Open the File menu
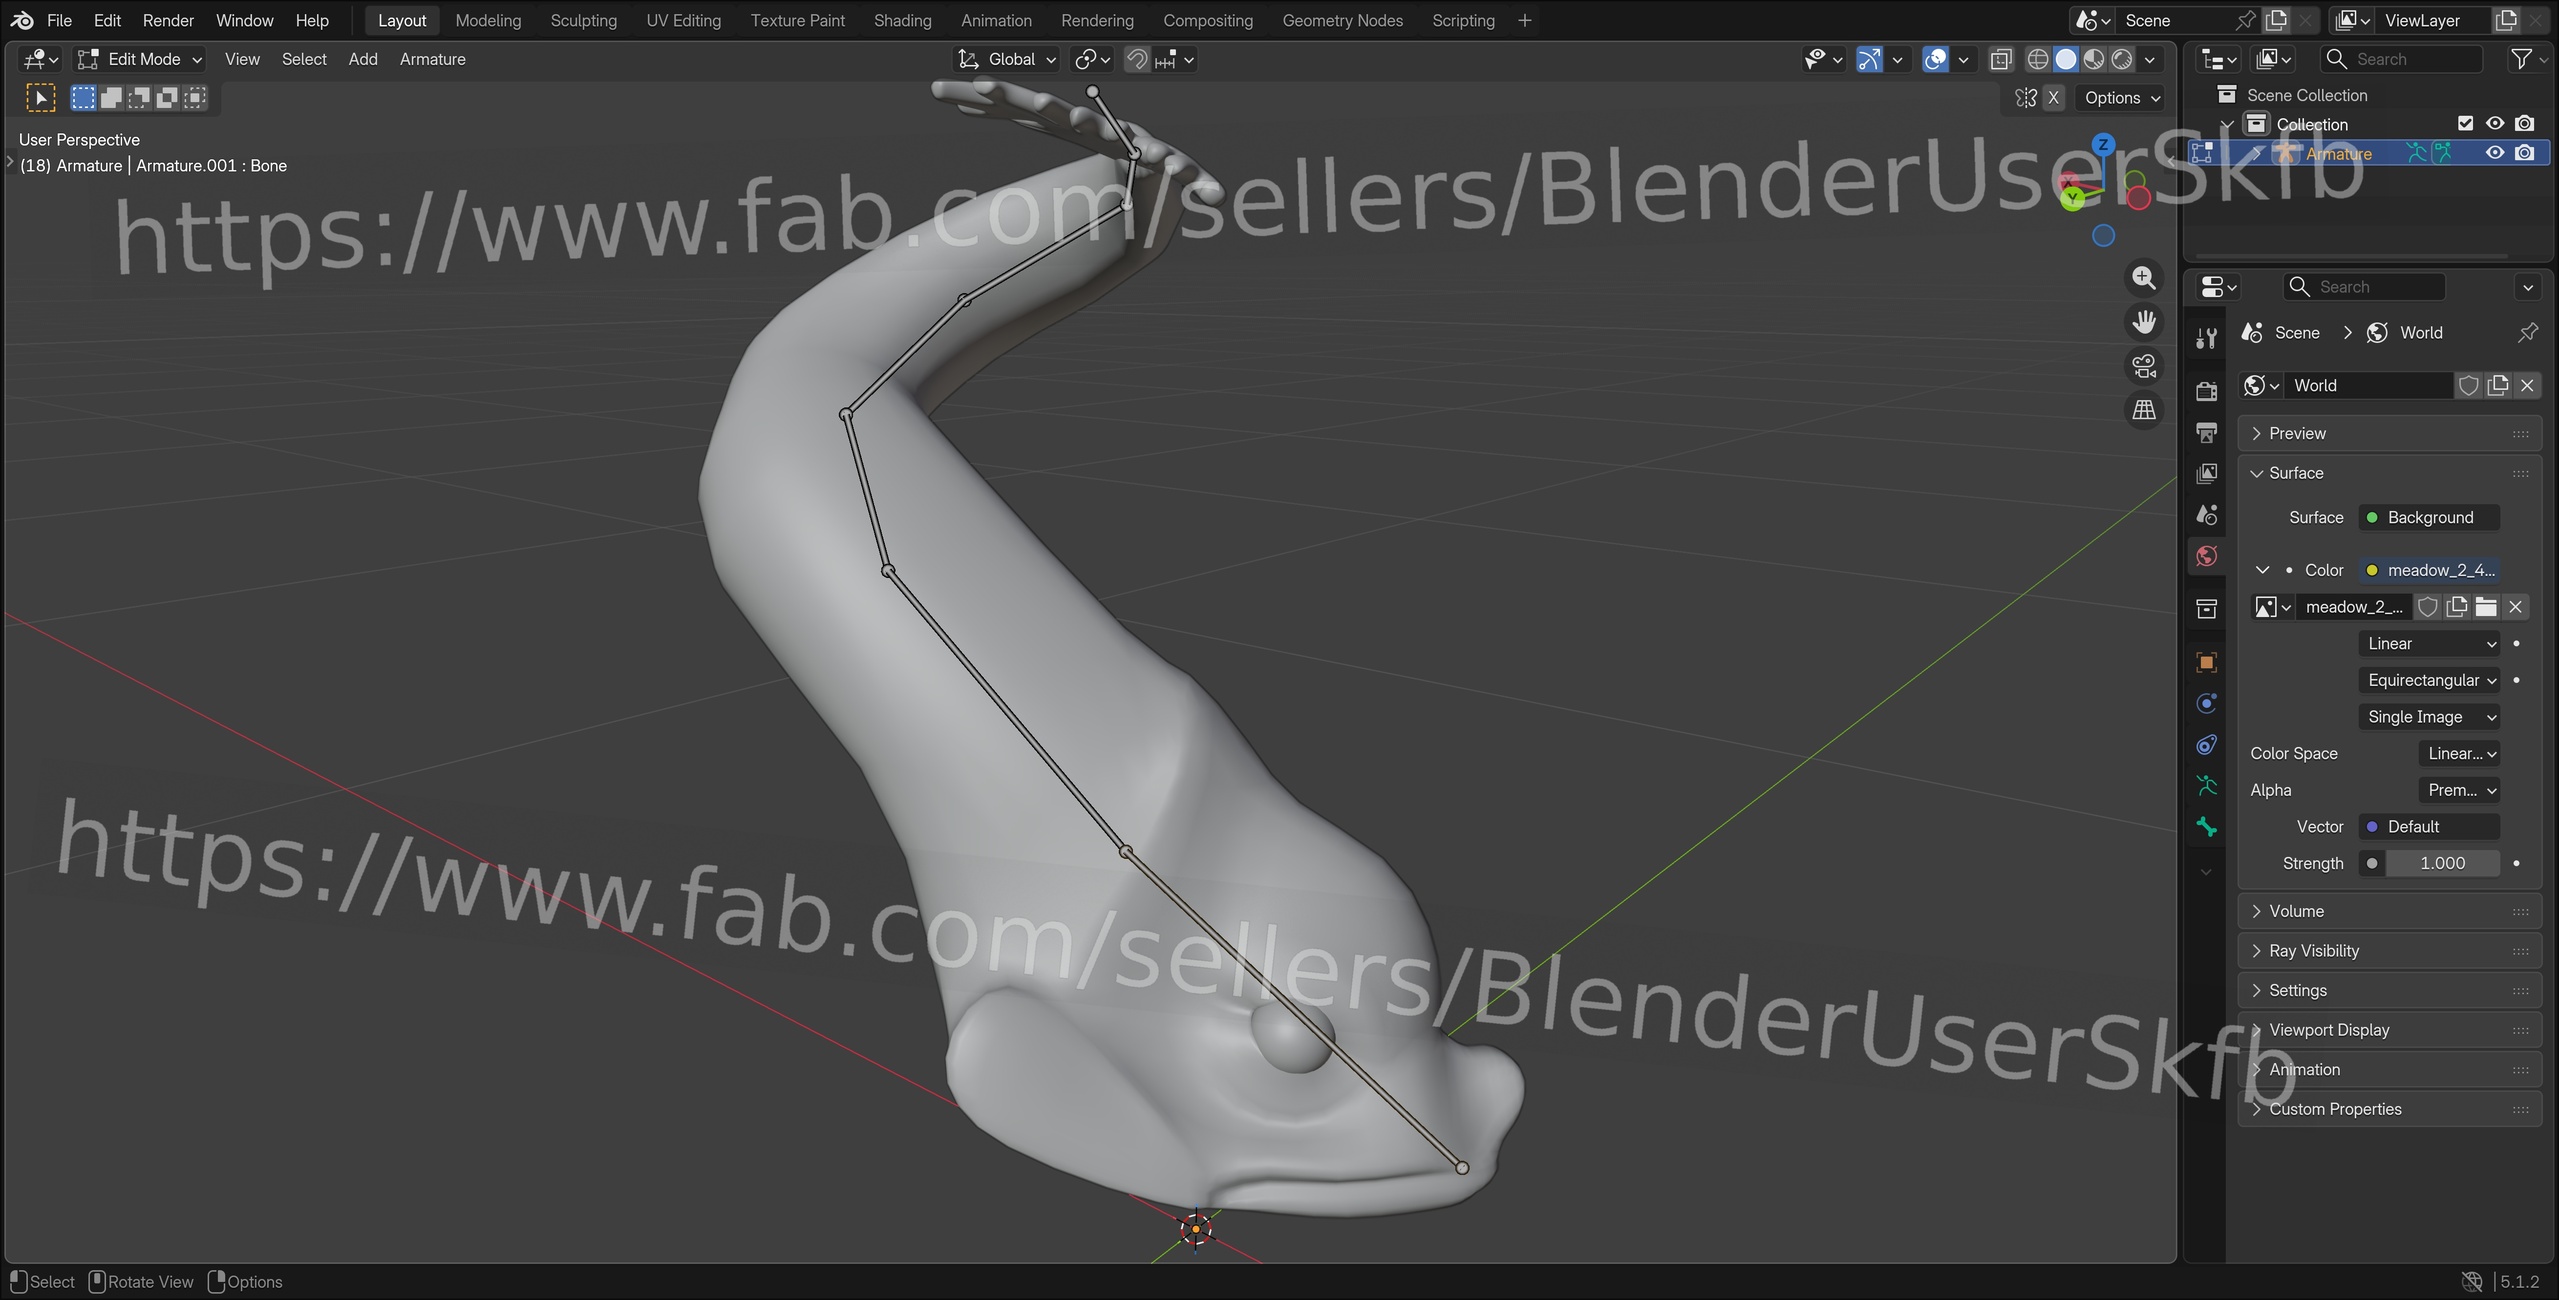This screenshot has width=2559, height=1300. coord(60,20)
